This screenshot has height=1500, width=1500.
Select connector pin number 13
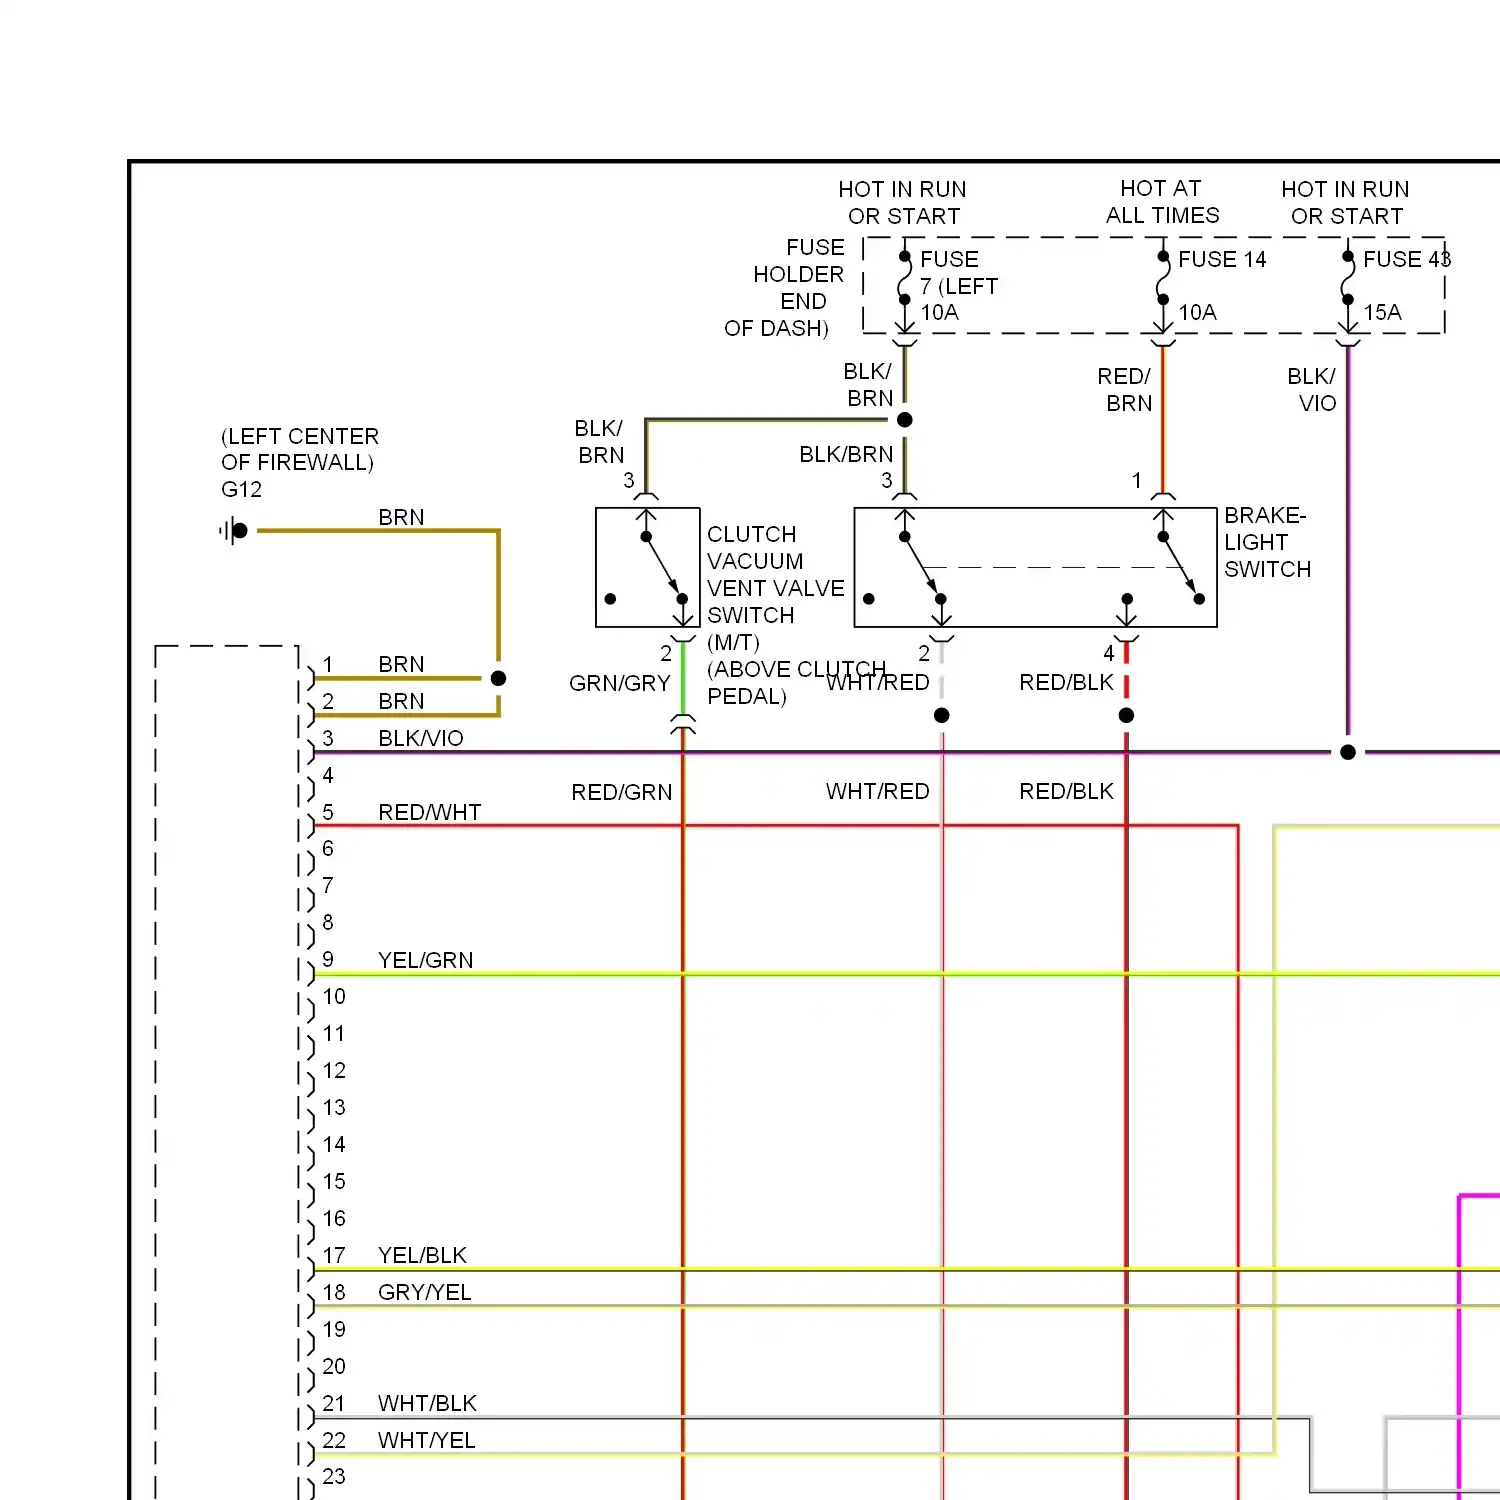pyautogui.click(x=334, y=1107)
